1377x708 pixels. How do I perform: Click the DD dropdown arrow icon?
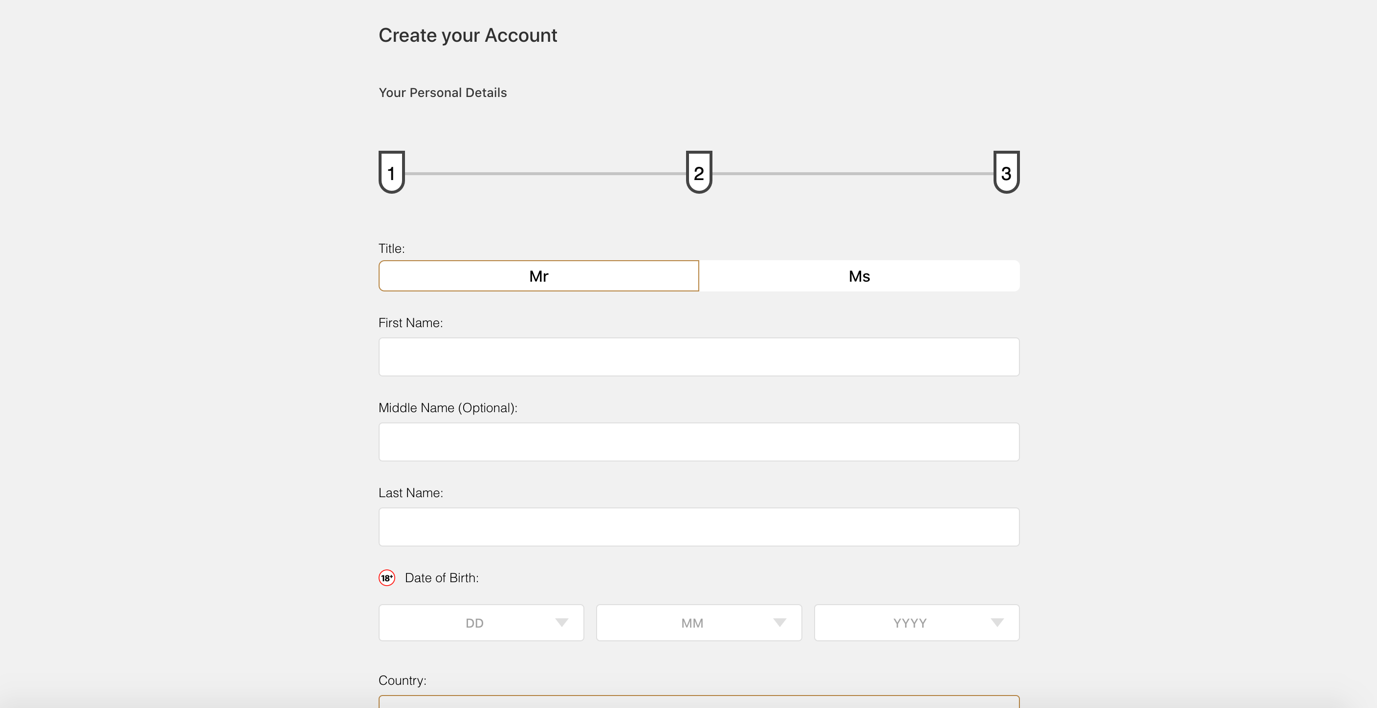562,623
